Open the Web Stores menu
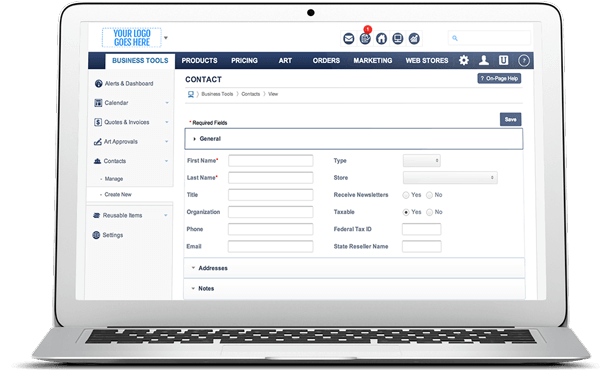Screen dimensions: 610x370 (427, 61)
